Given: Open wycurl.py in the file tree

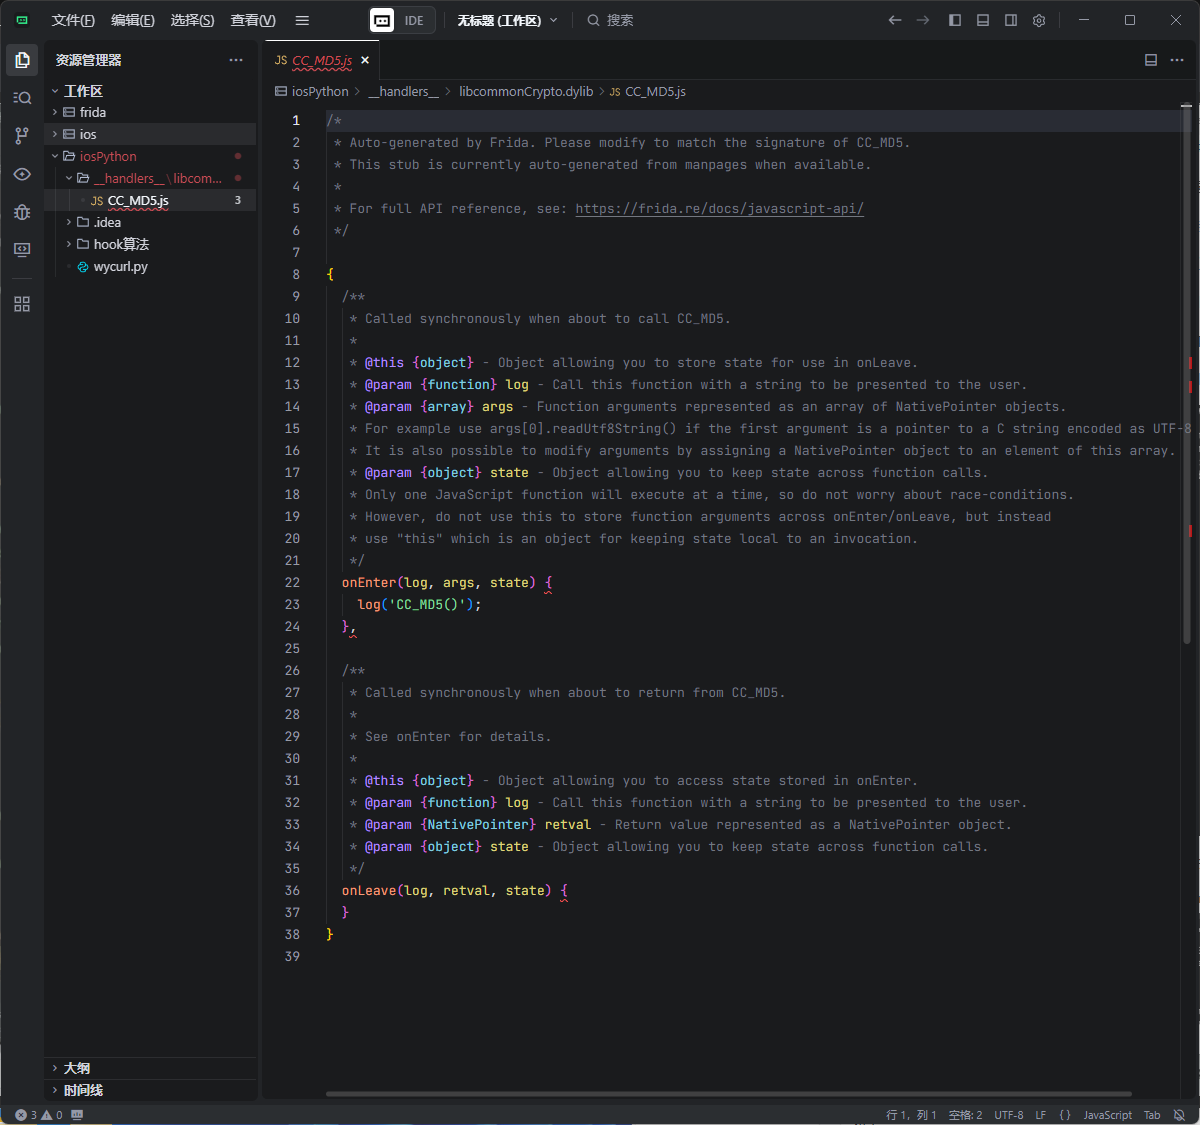Looking at the screenshot, I should (x=150, y=266).
